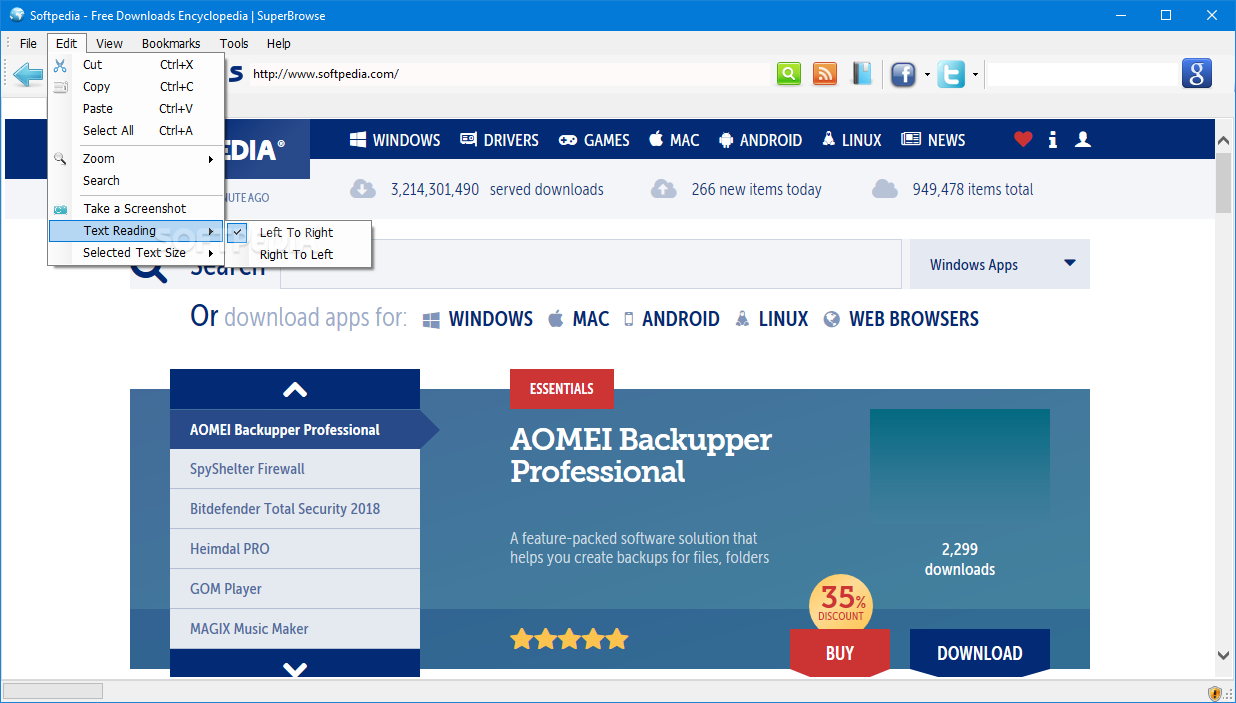
Task: Choose Paste from the Edit menu
Action: 136,109
